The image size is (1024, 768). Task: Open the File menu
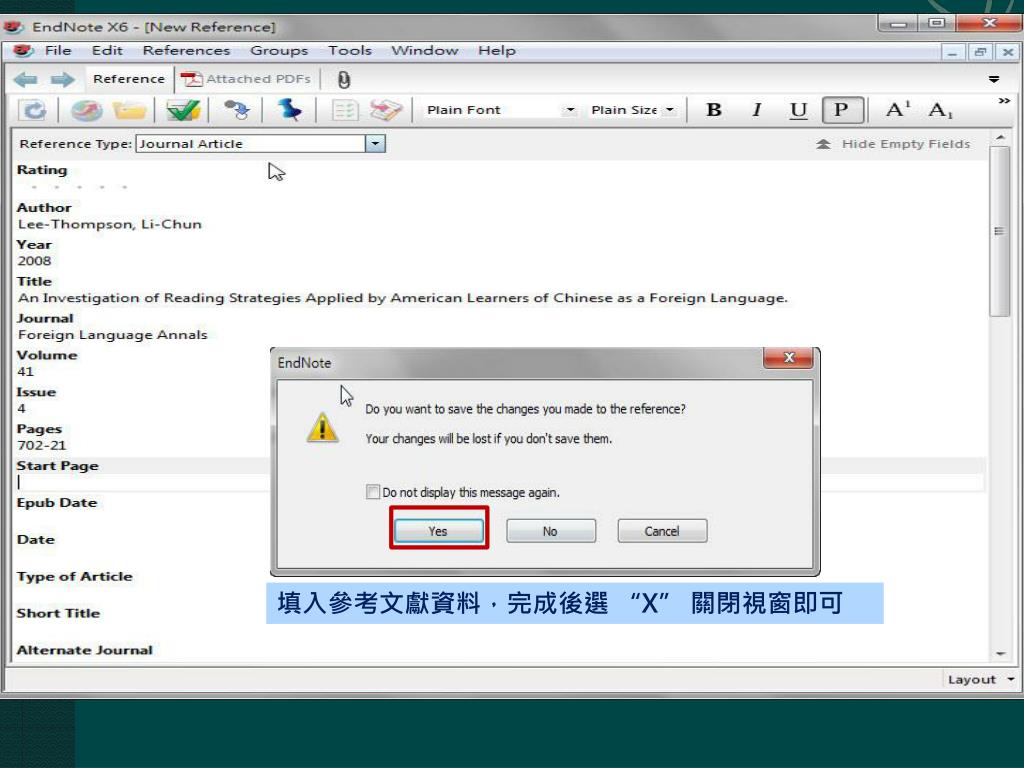coord(57,50)
